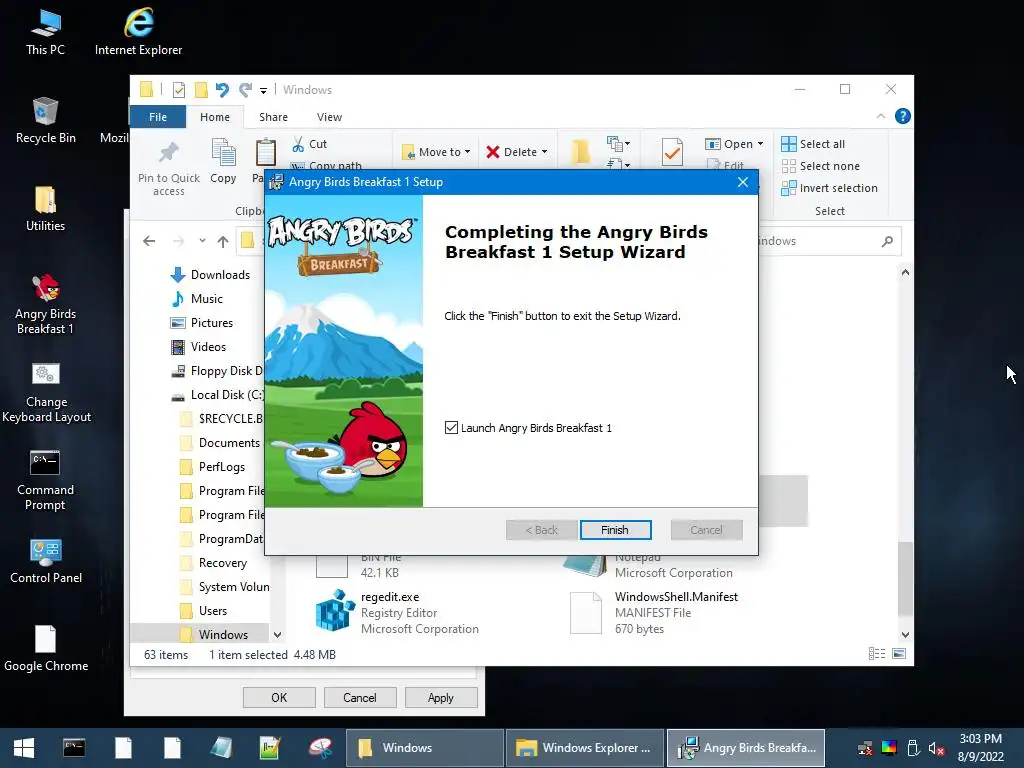Screen dimensions: 1024x768
Task: Open Internet Explorer desktop icon
Action: (138, 33)
